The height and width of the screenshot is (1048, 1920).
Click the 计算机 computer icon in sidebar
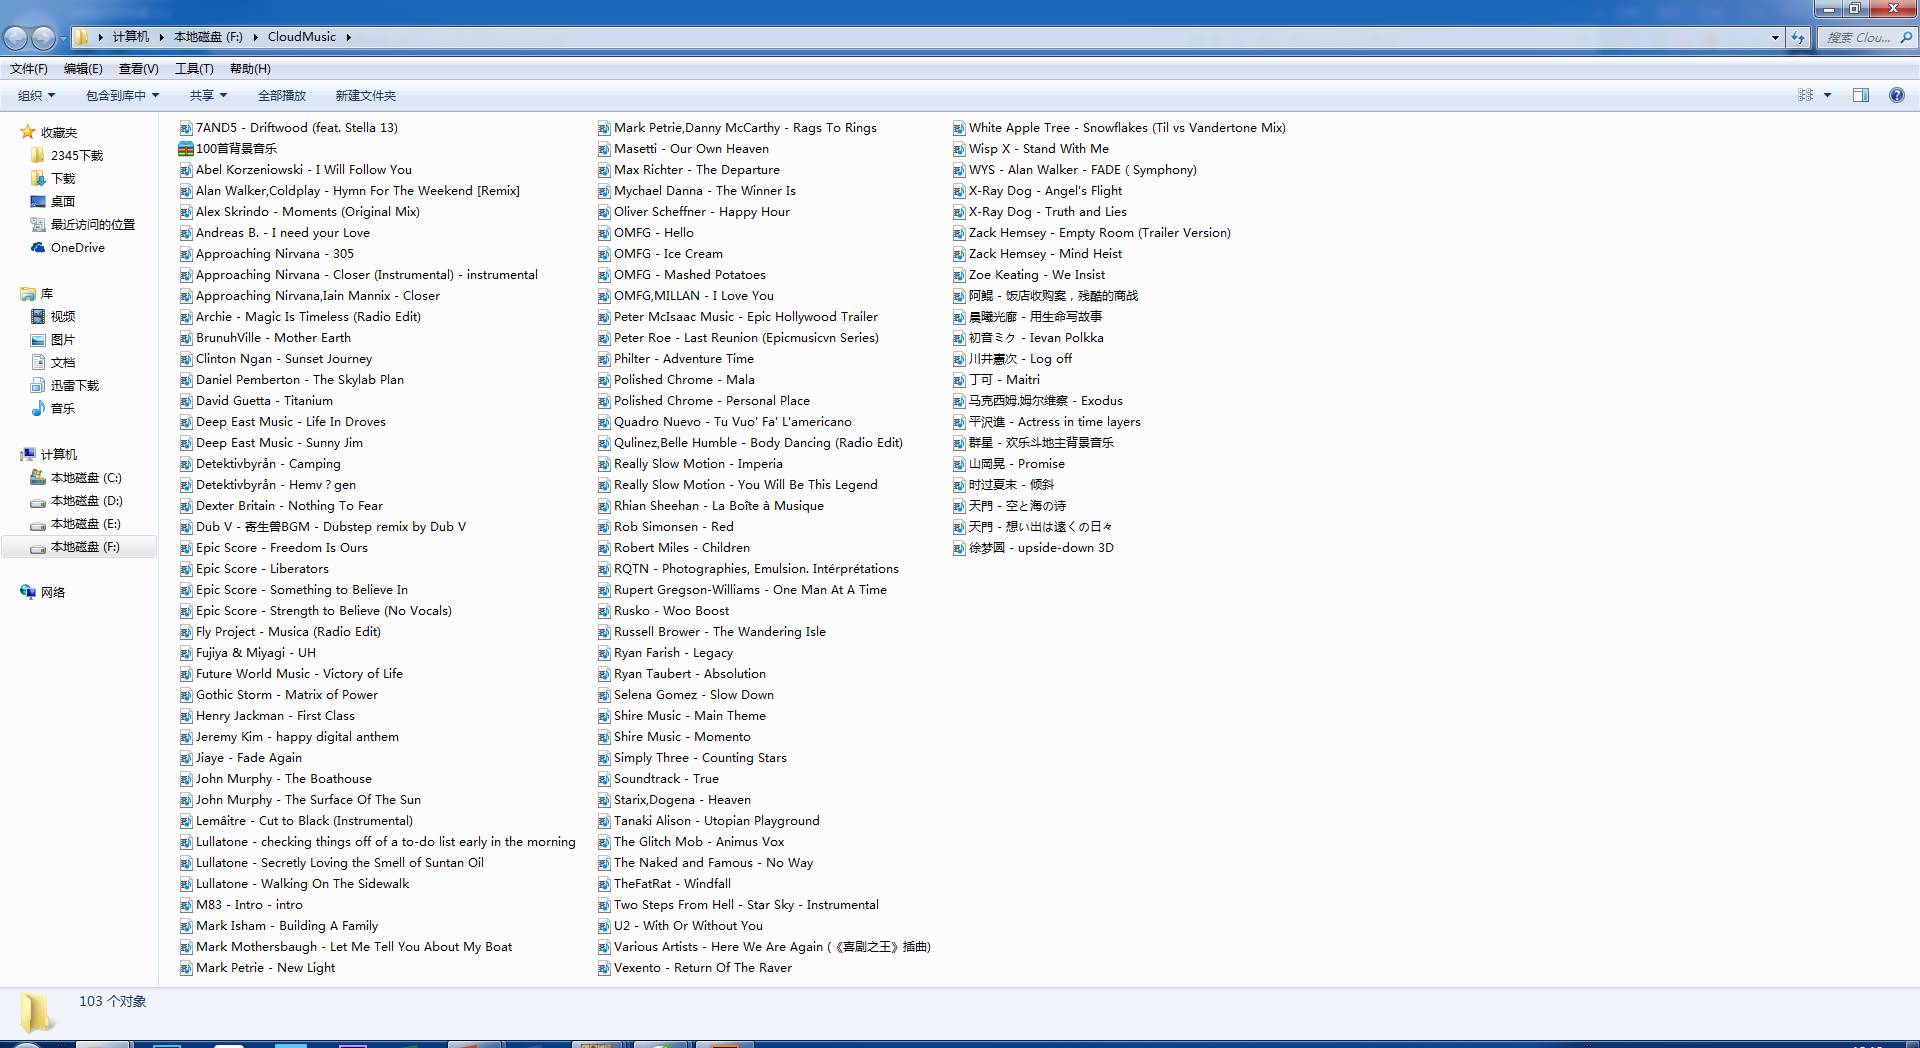pyautogui.click(x=28, y=454)
